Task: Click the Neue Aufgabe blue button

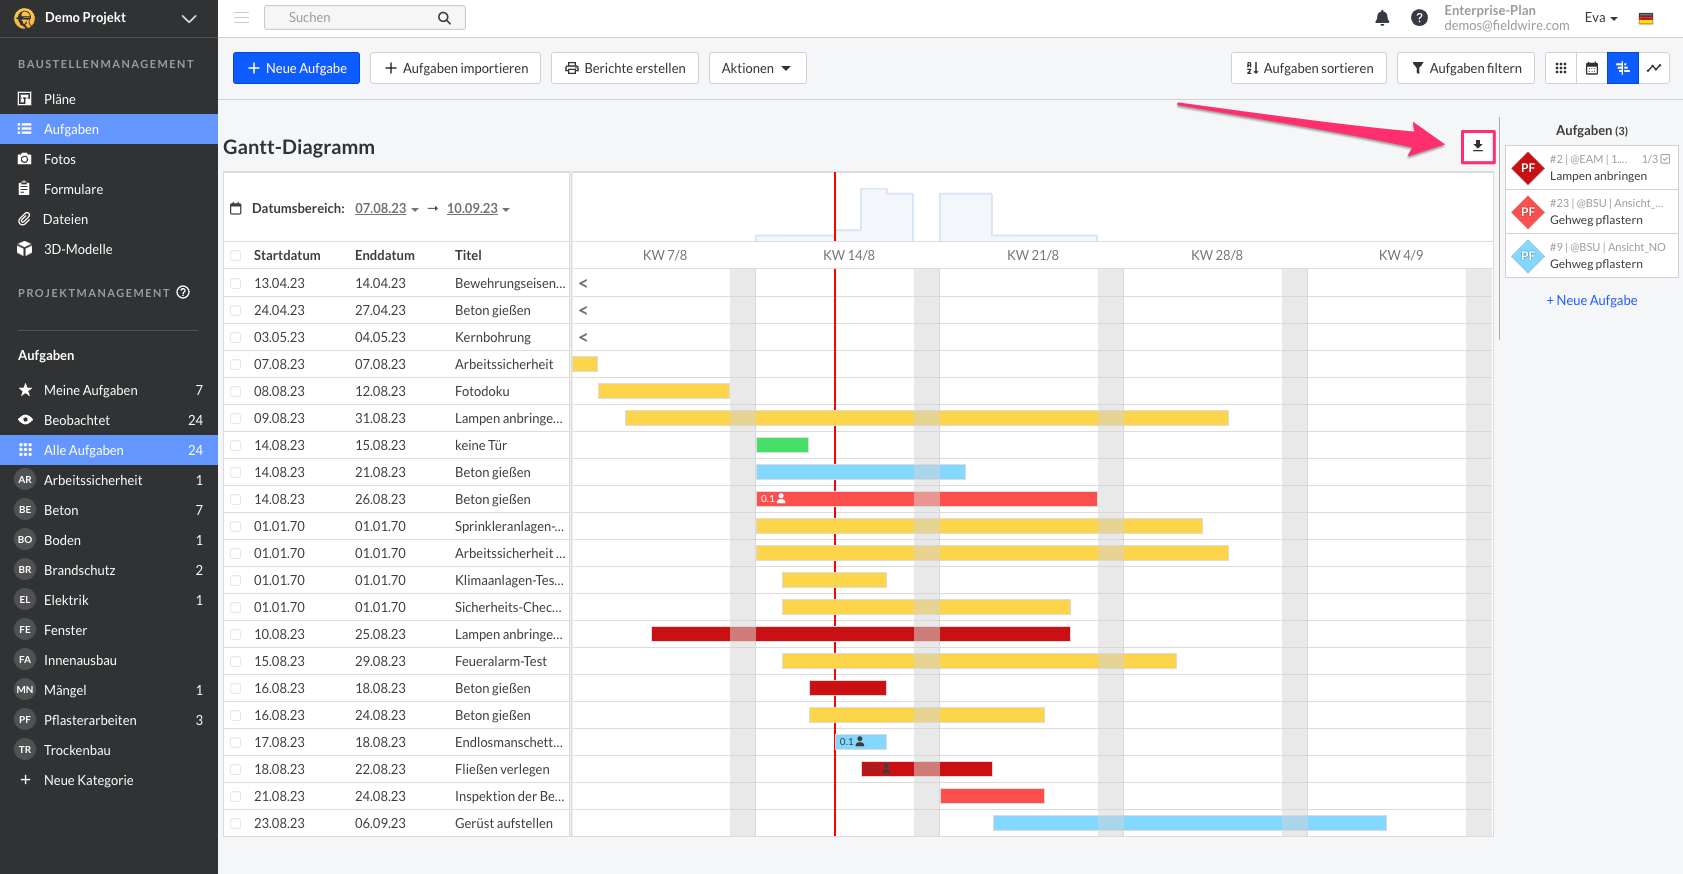Action: [296, 68]
